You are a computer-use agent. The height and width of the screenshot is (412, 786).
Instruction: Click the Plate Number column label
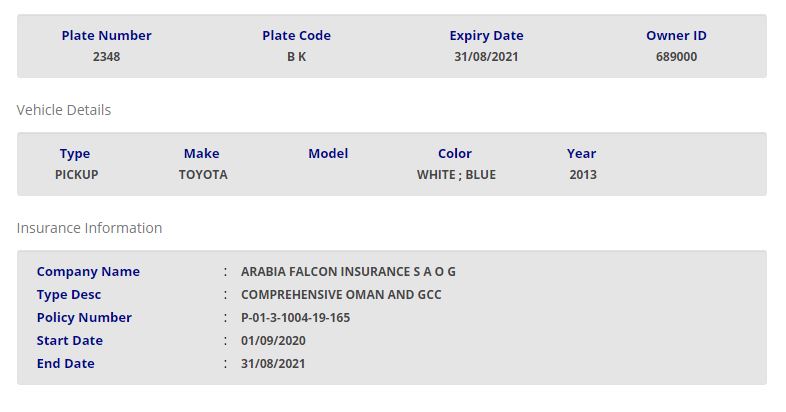[x=106, y=36]
